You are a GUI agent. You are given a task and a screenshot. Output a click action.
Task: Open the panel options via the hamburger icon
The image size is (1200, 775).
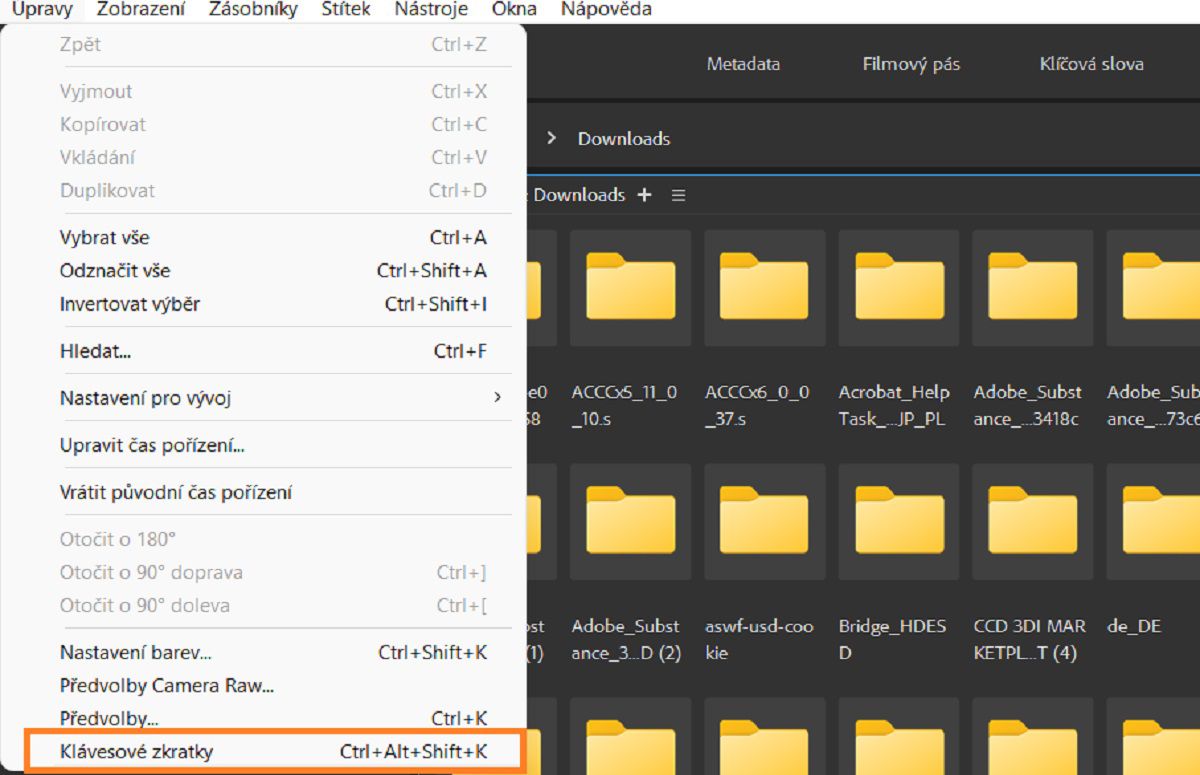[x=678, y=195]
